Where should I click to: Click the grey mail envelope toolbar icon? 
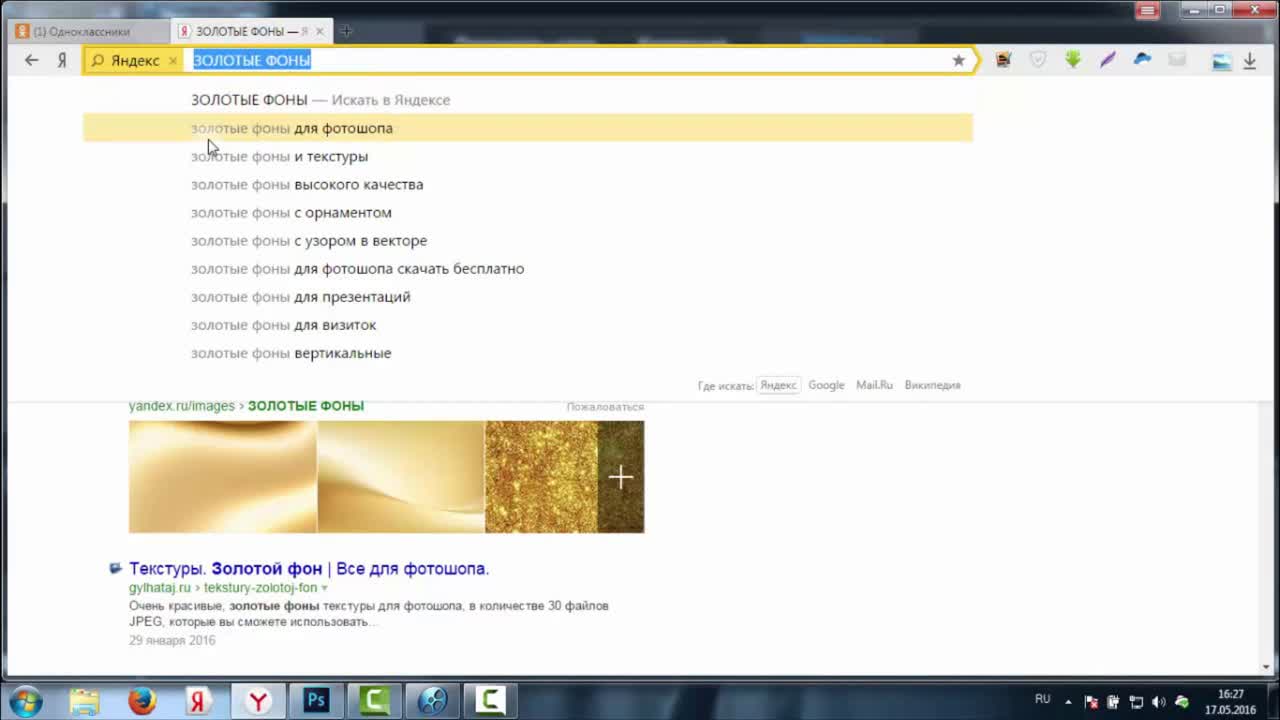point(1177,60)
